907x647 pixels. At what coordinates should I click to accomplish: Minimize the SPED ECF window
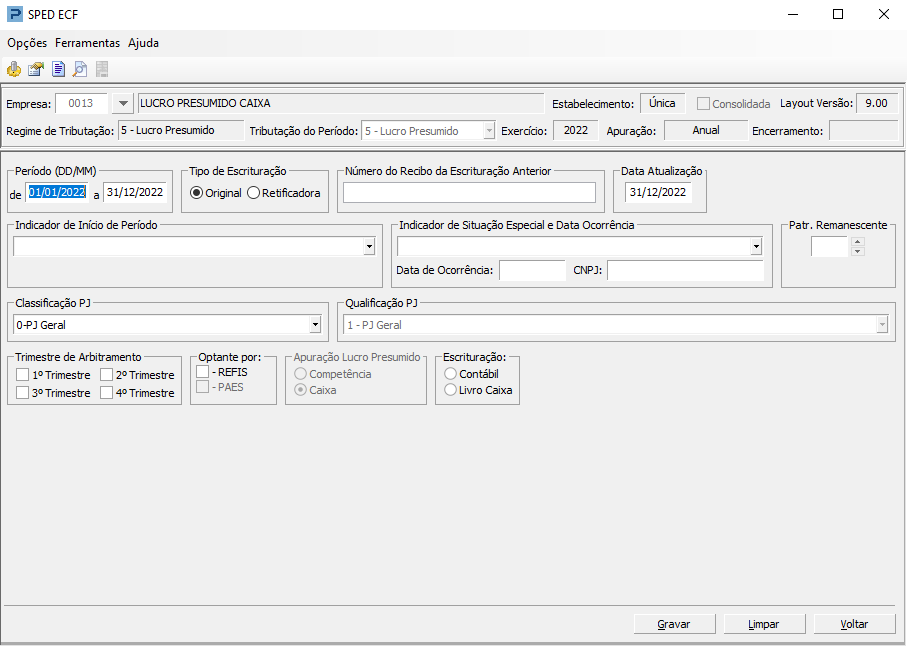point(793,14)
